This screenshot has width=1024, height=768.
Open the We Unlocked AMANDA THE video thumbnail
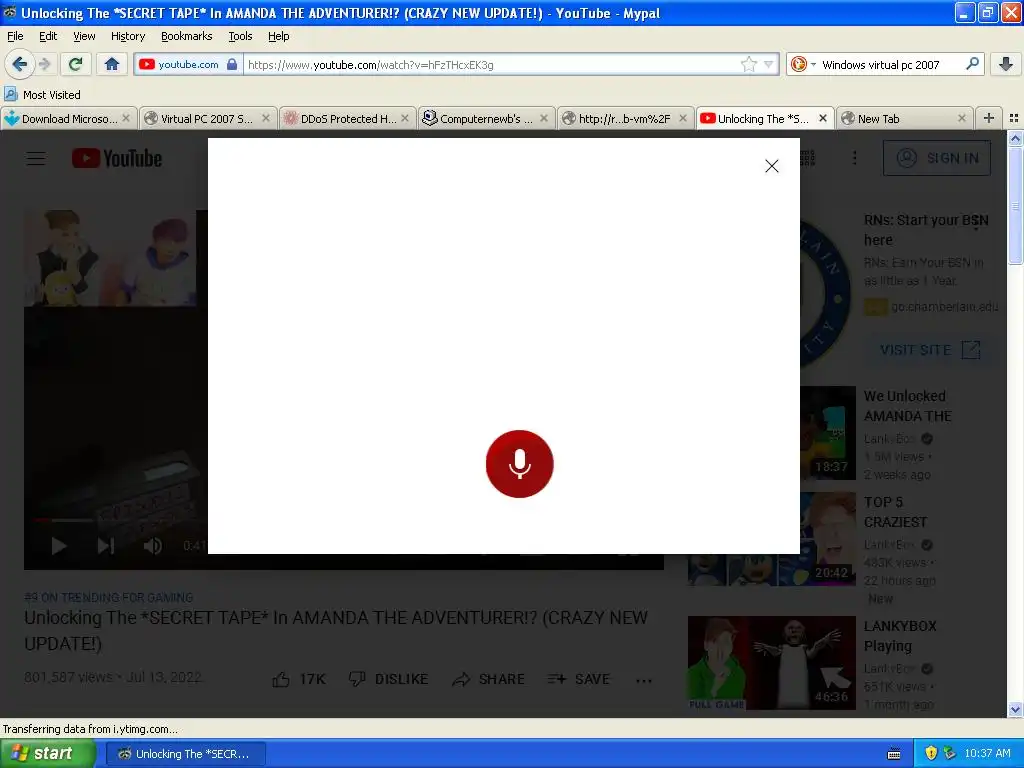tap(827, 432)
